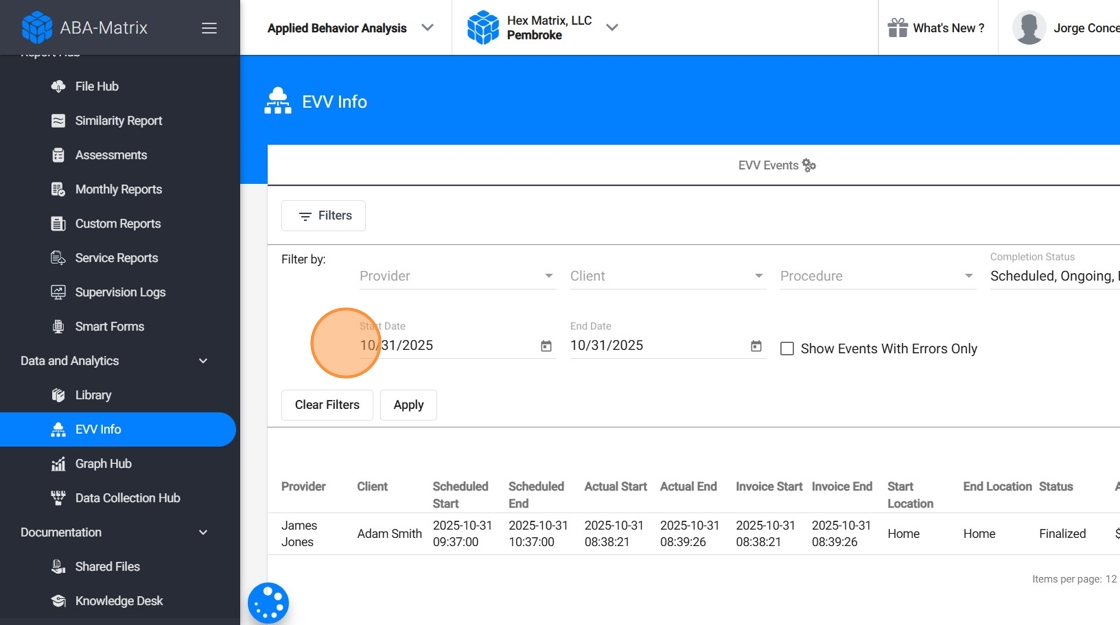Viewport: 1120px width, 625px height.
Task: Select the EVV Events tab
Action: pyautogui.click(x=776, y=166)
